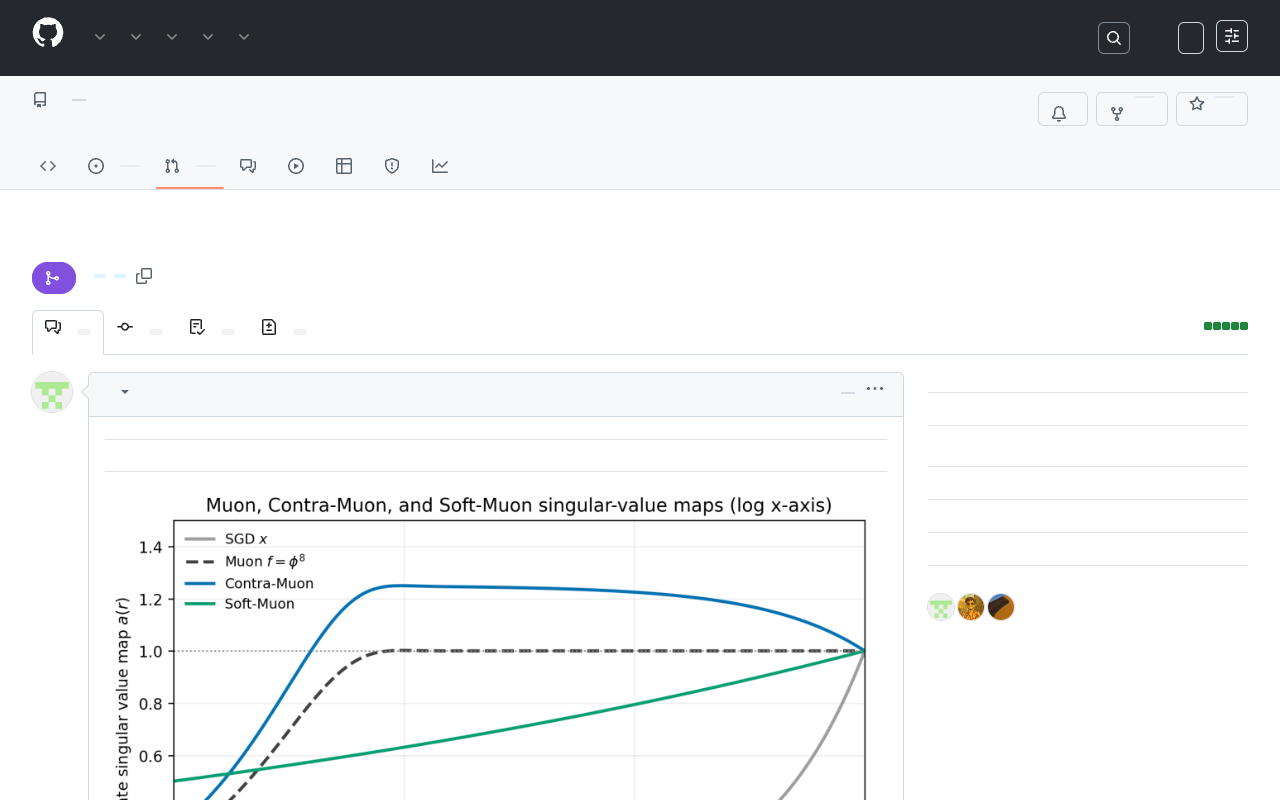The height and width of the screenshot is (800, 1280).
Task: Click the green participant avatar in sidebar
Action: (941, 607)
